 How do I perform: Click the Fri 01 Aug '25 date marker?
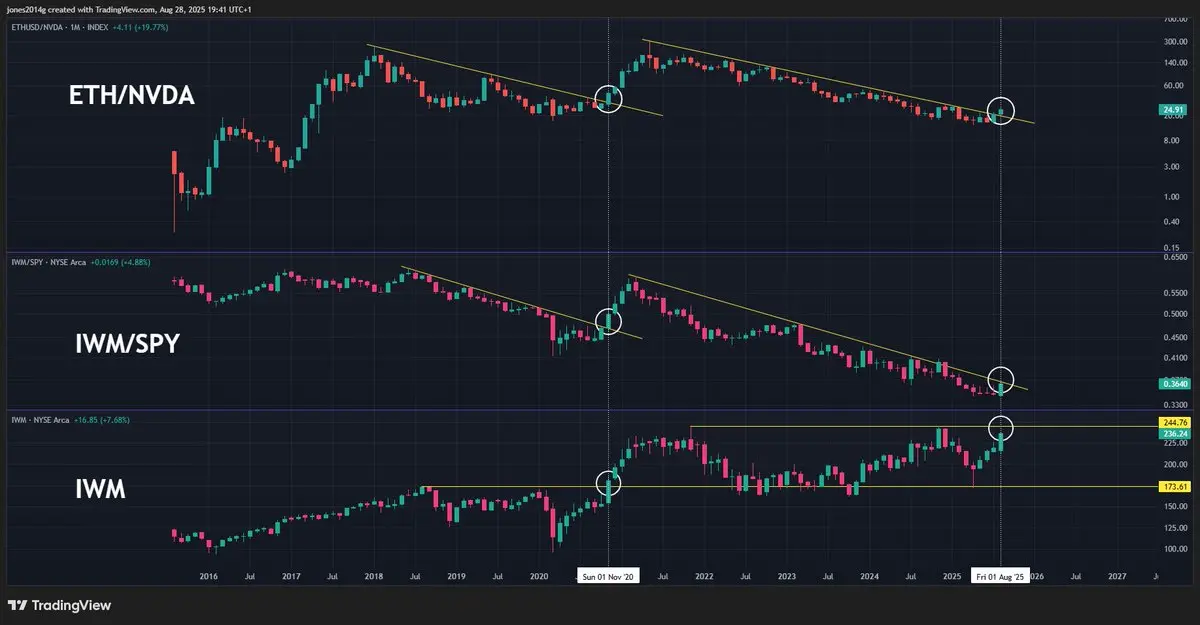(x=1000, y=577)
